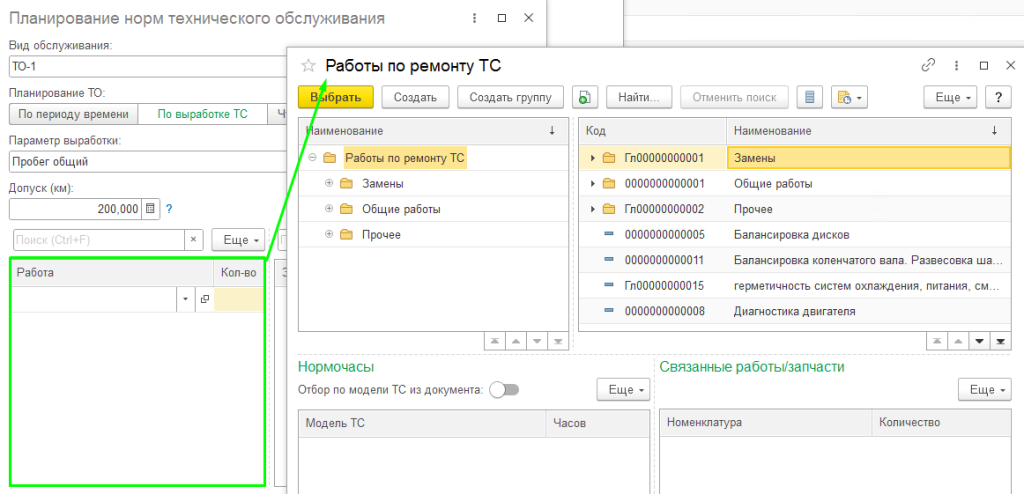Open the dropdown arrow in Работа cell
Screen dimensions: 1024x494
(185, 299)
